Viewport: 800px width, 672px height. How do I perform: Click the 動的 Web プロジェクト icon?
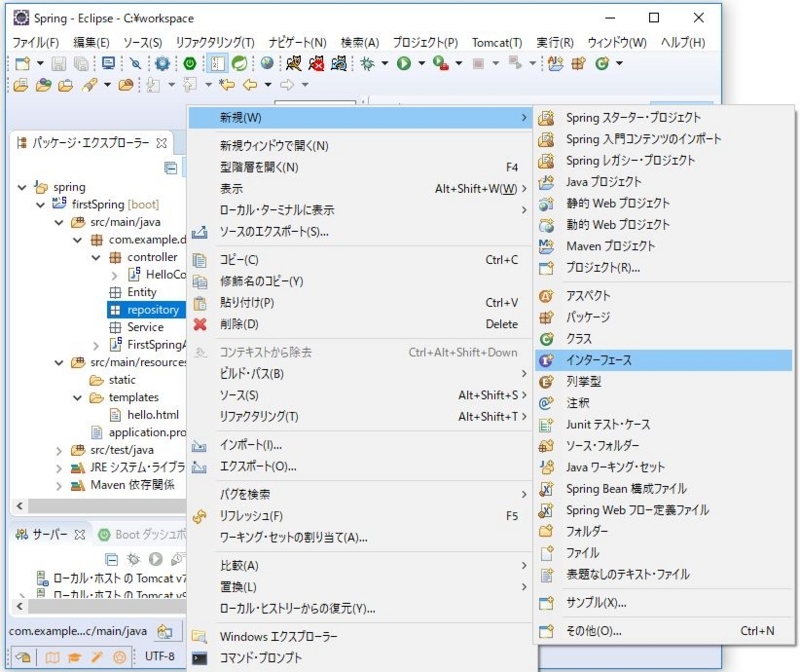pyautogui.click(x=546, y=225)
